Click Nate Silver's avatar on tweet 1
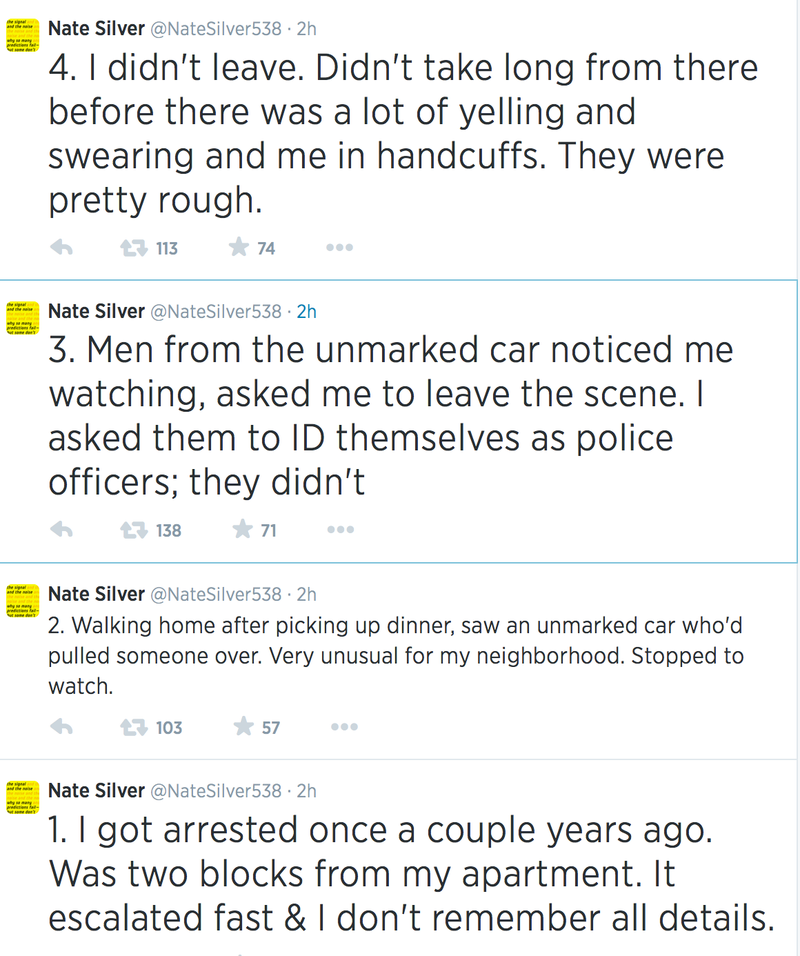Image resolution: width=800 pixels, height=956 pixels. pyautogui.click(x=23, y=797)
